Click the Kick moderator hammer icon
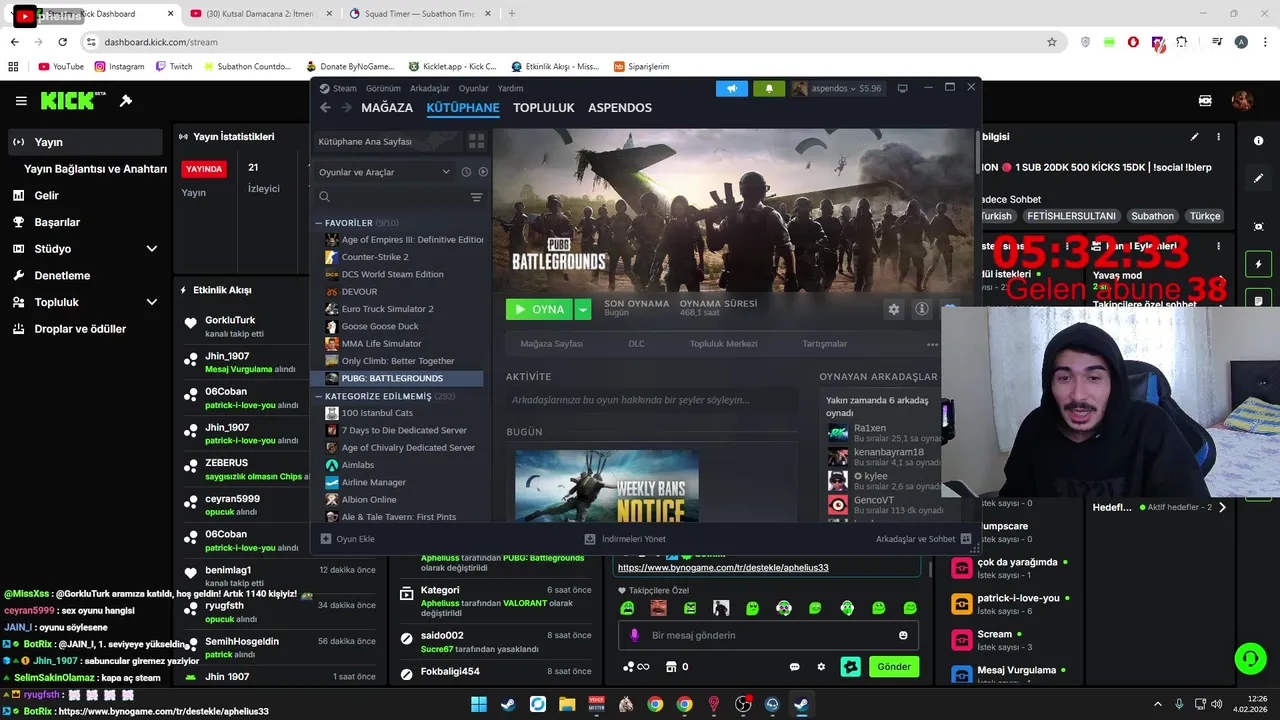Image resolution: width=1280 pixels, height=720 pixels. coord(126,101)
